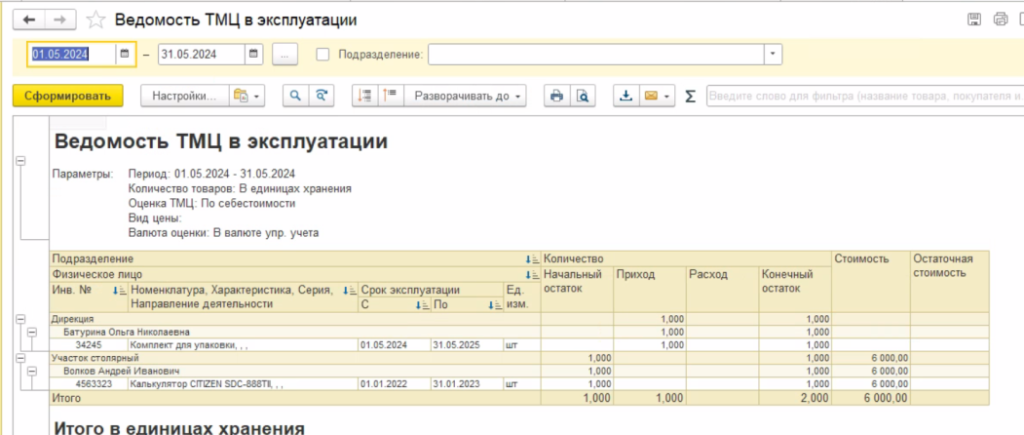Enable the Подразделение filter checkbox

tap(322, 54)
